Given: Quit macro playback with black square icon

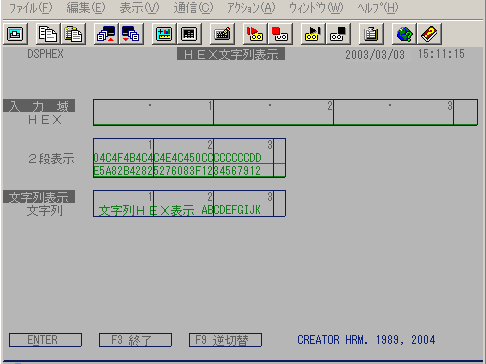Looking at the screenshot, I should [x=338, y=34].
